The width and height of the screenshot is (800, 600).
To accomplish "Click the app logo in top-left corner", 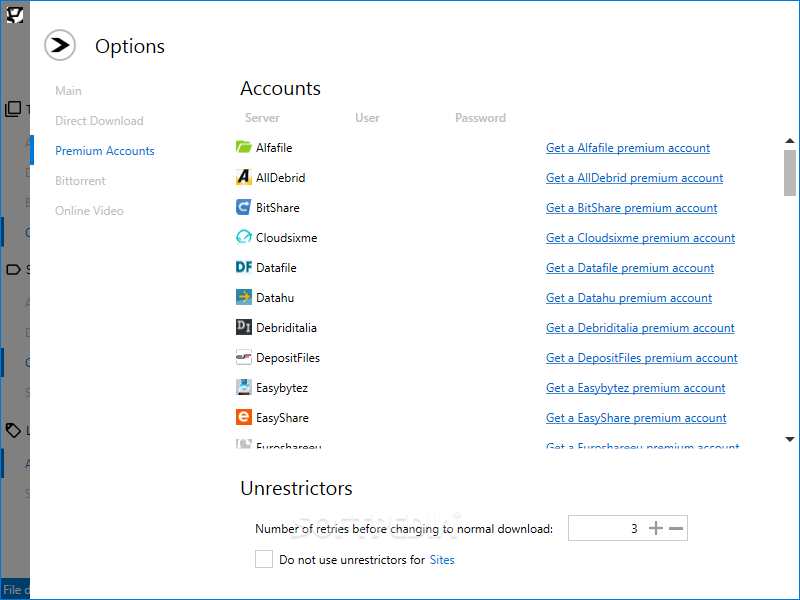I will pos(15,15).
